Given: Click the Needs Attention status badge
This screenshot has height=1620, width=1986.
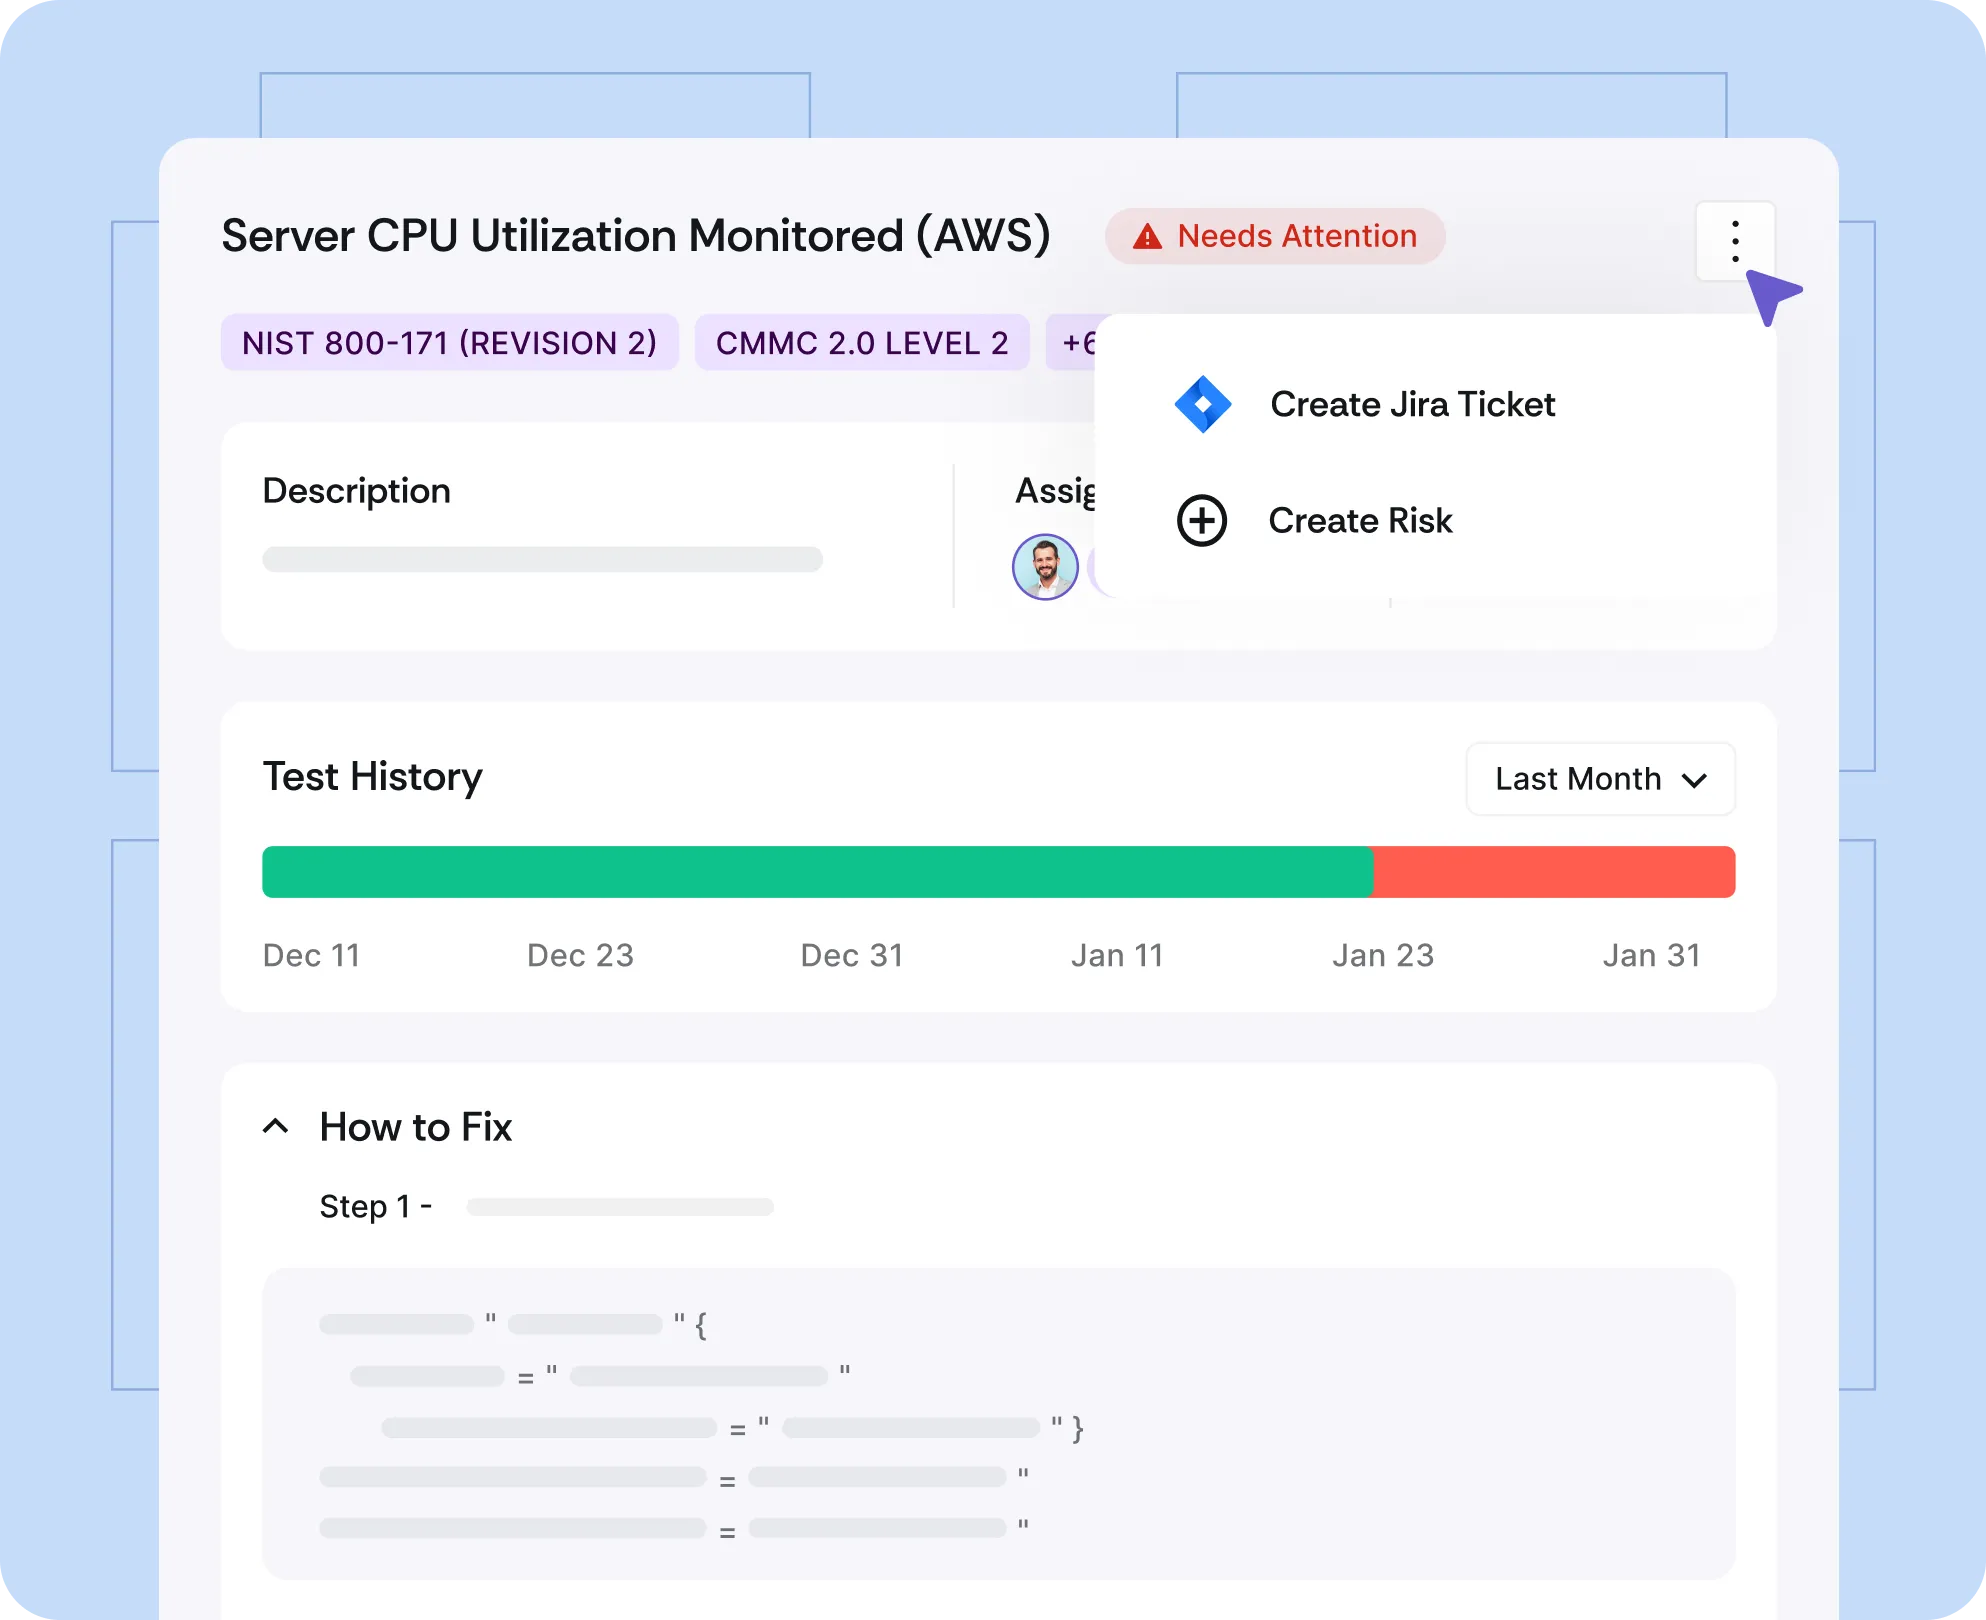Looking at the screenshot, I should [x=1274, y=237].
